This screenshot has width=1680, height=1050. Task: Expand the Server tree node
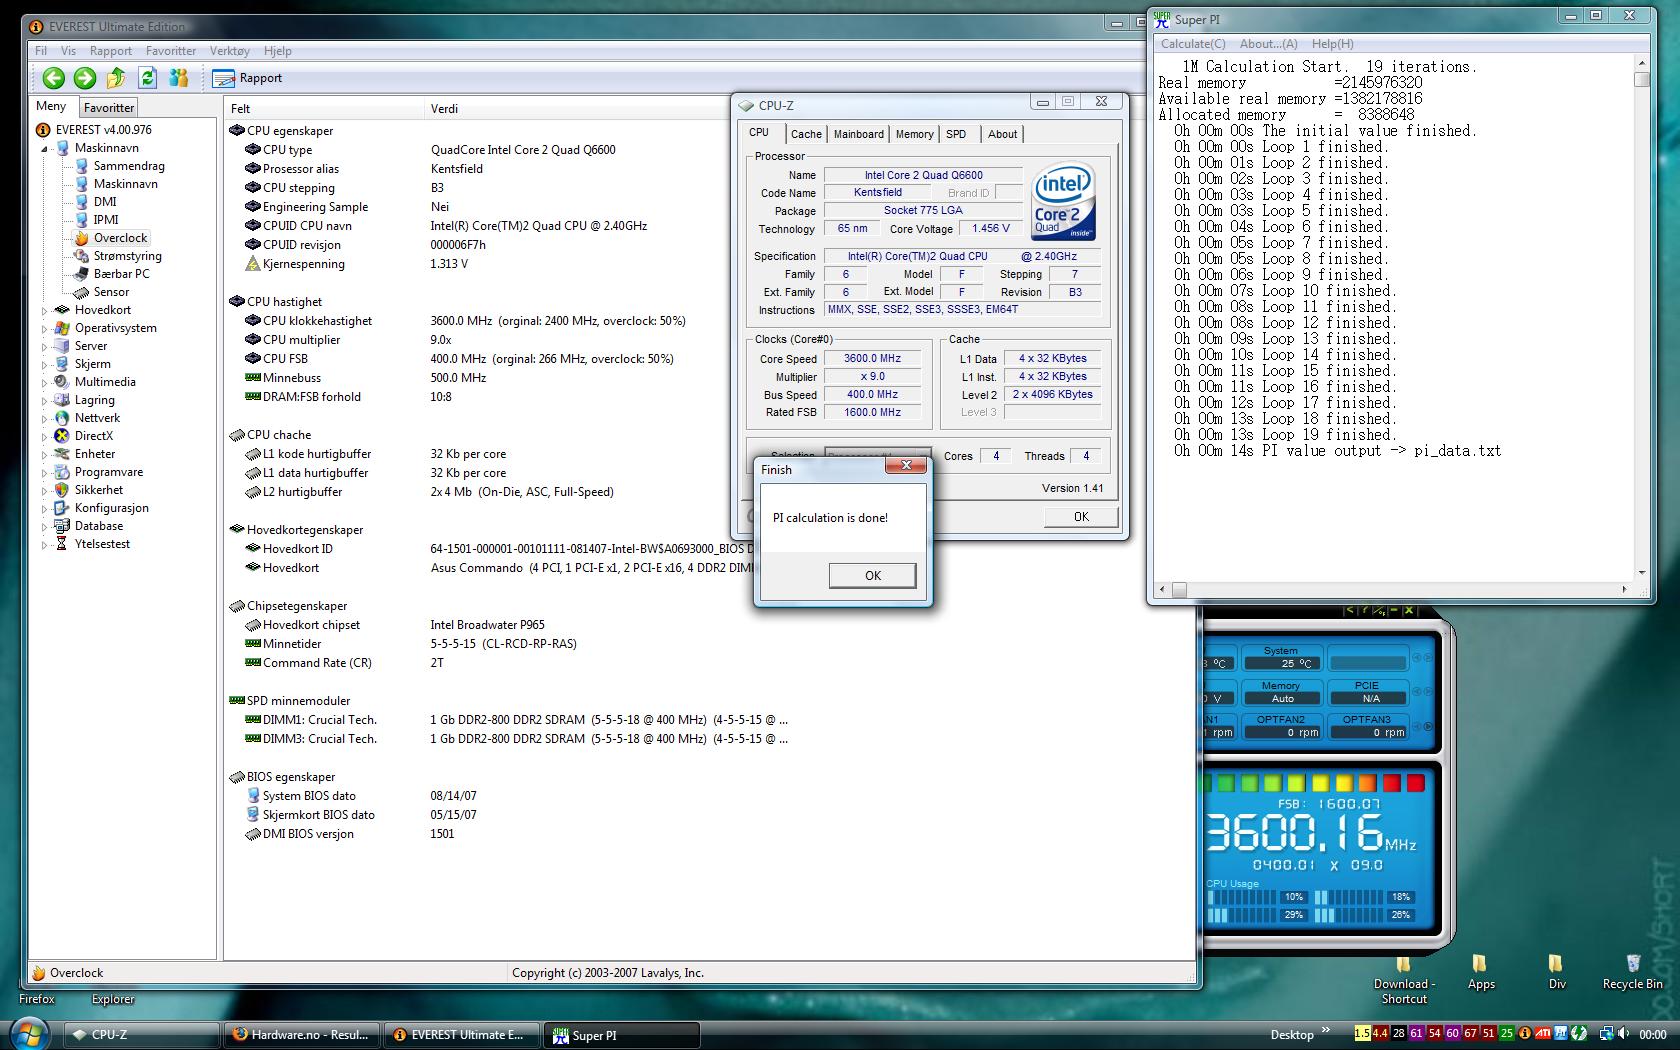[x=45, y=346]
